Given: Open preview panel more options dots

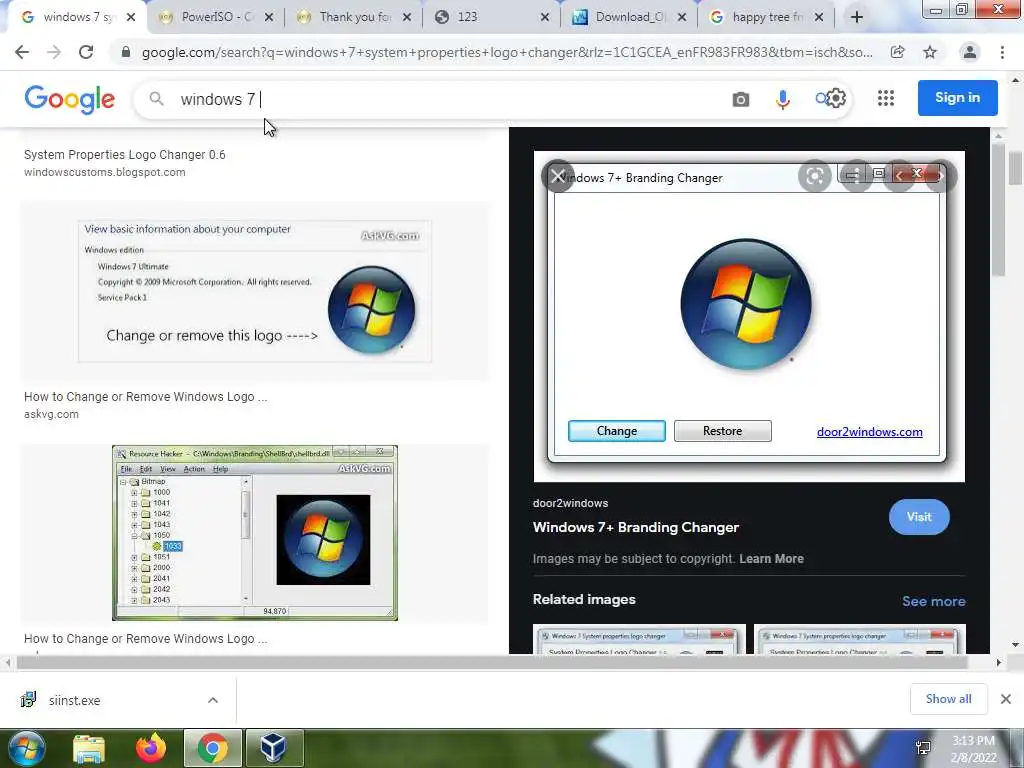Looking at the screenshot, I should click(x=856, y=176).
